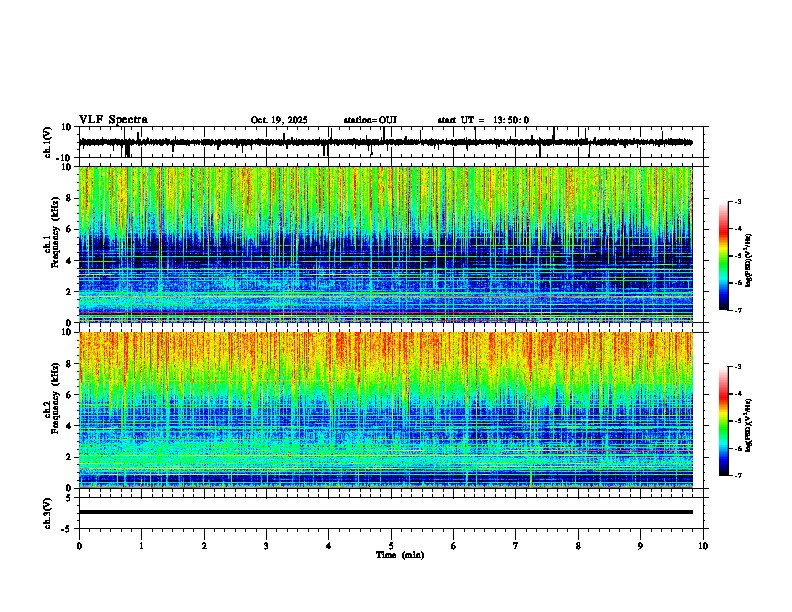This screenshot has width=792, height=612.
Task: Click time axis tick label "1"
Action: coord(141,546)
